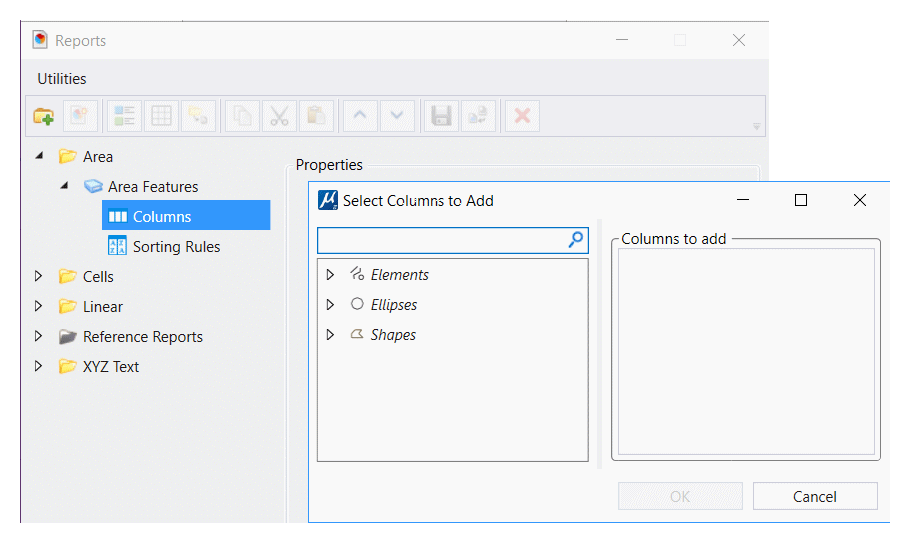Click inside the column search field
This screenshot has height=546, width=915.
coord(440,240)
